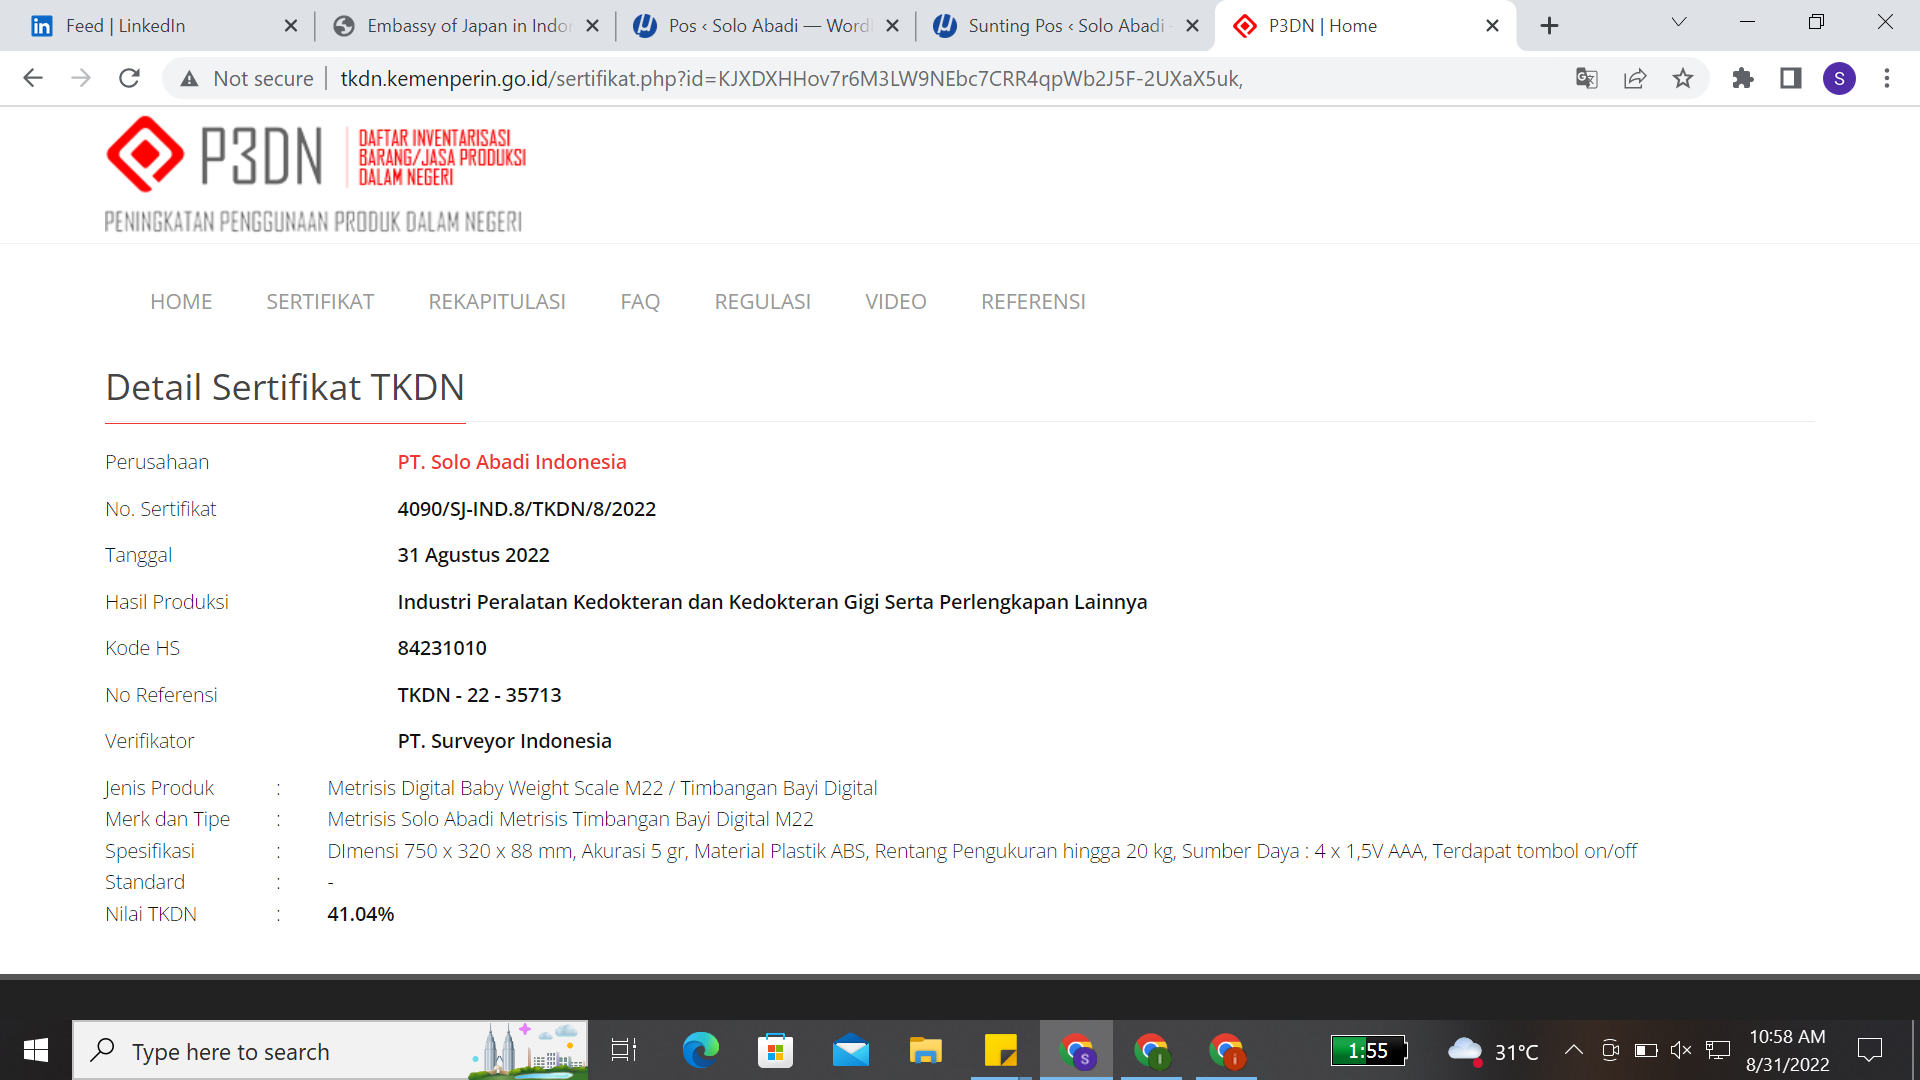Open the Chrome extensions puzzle icon
Viewport: 1920px width, 1080px height.
coord(1743,78)
